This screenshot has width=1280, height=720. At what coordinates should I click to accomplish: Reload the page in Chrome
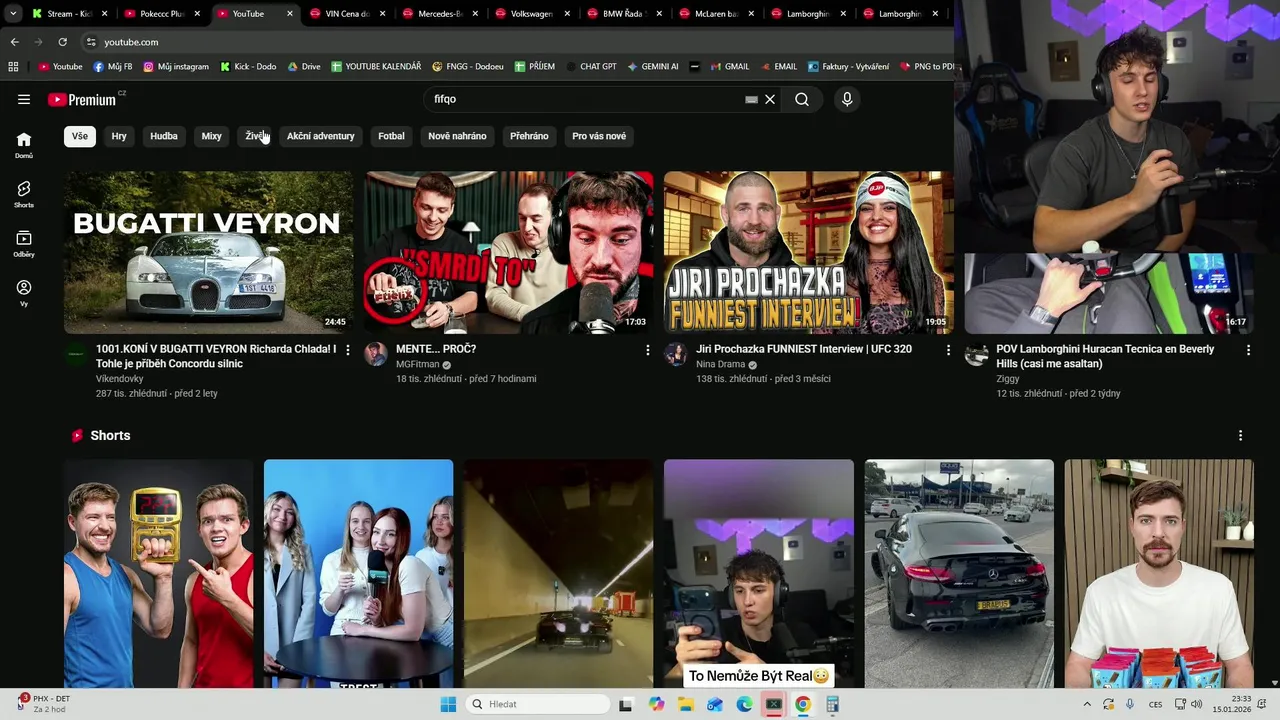(62, 42)
